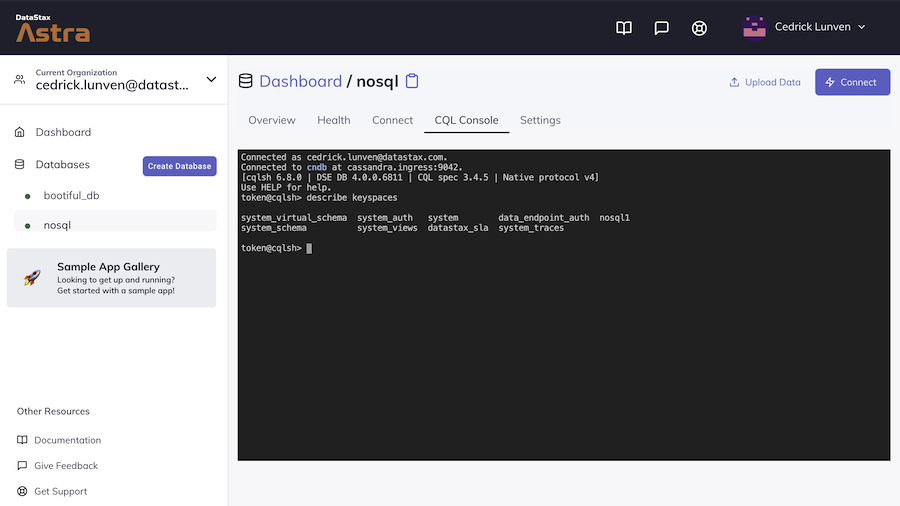Follow the Dashboard breadcrumb link
900x506 pixels.
coord(300,81)
